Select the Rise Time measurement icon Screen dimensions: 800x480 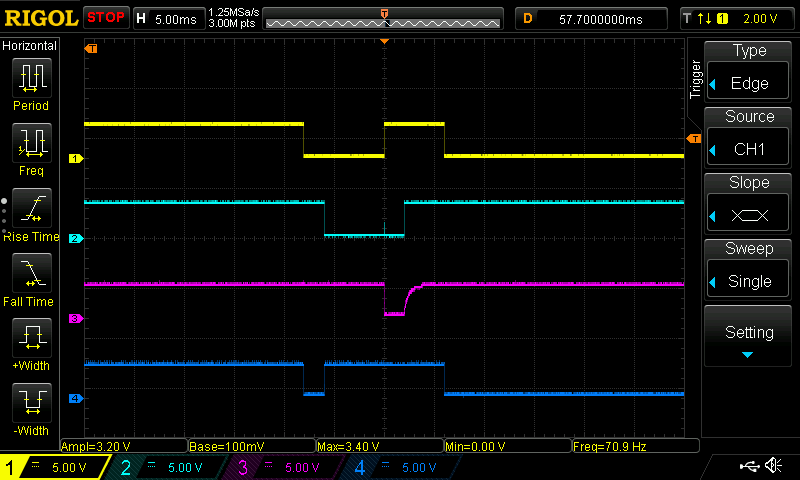(x=32, y=208)
